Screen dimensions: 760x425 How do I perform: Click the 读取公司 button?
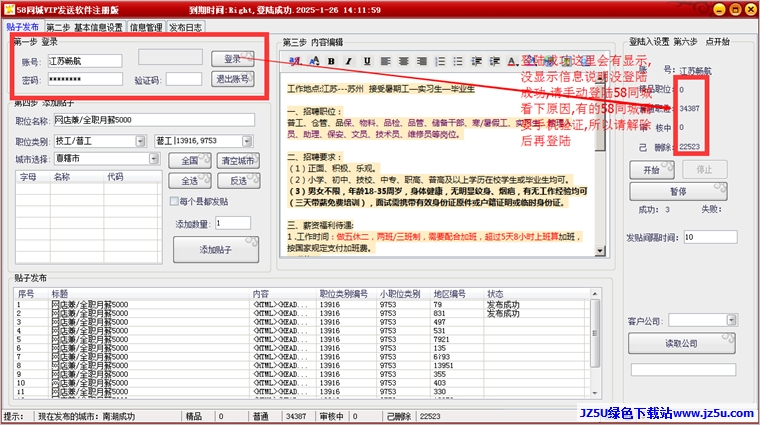[x=681, y=343]
